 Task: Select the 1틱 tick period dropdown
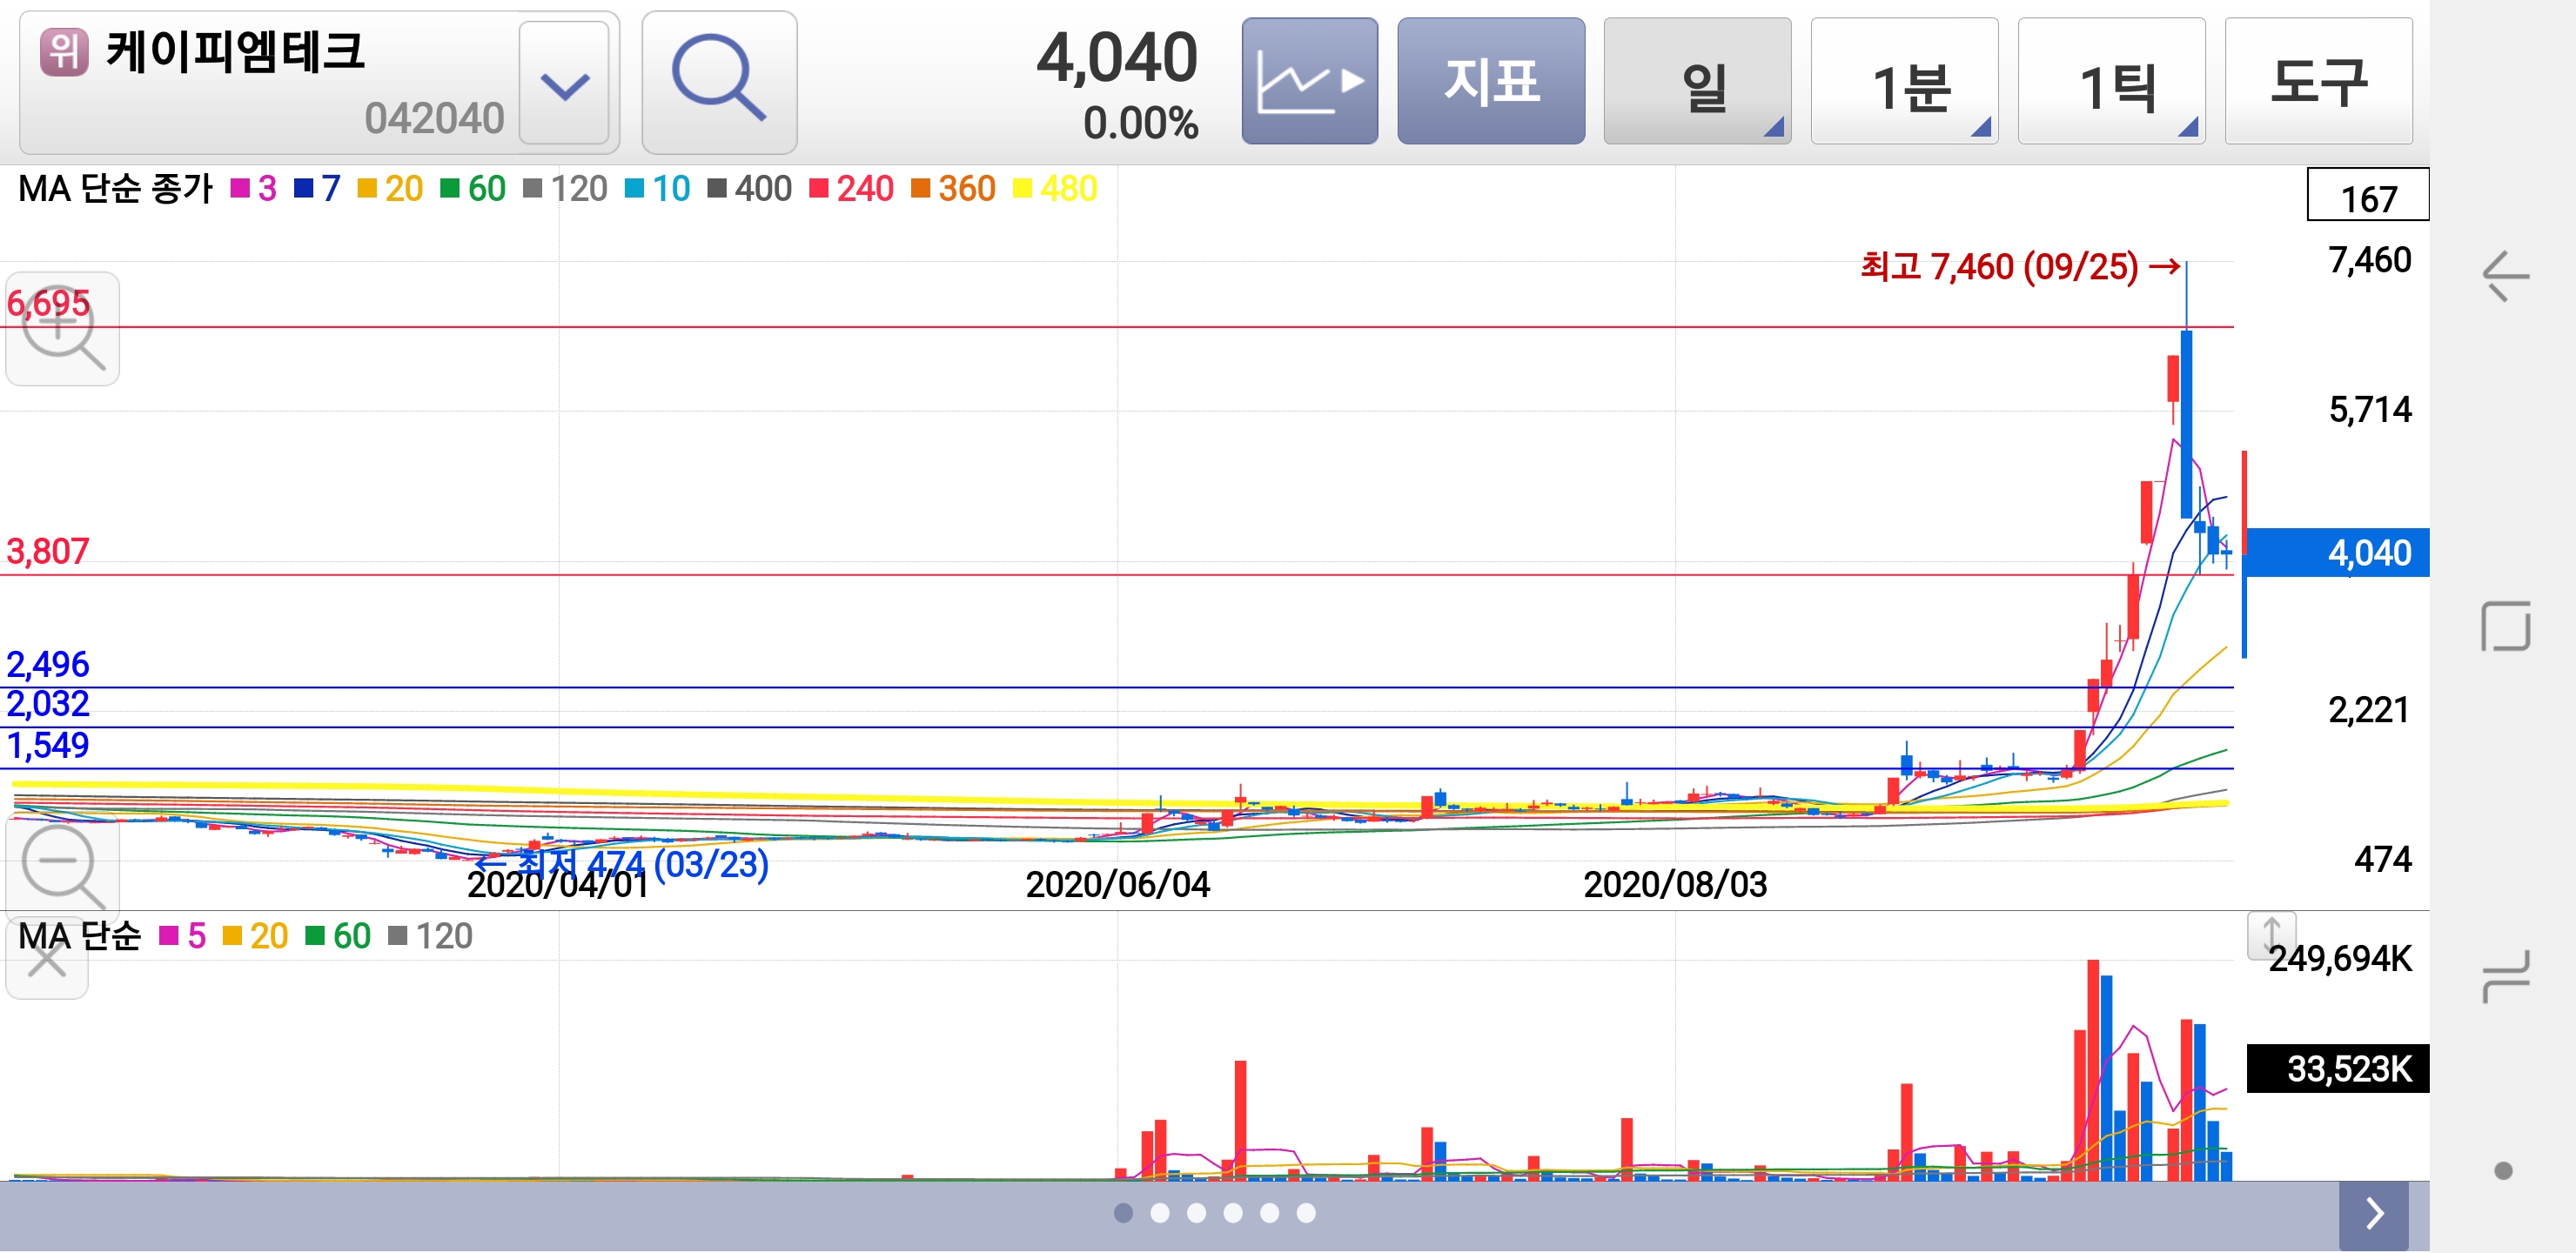pos(2111,81)
